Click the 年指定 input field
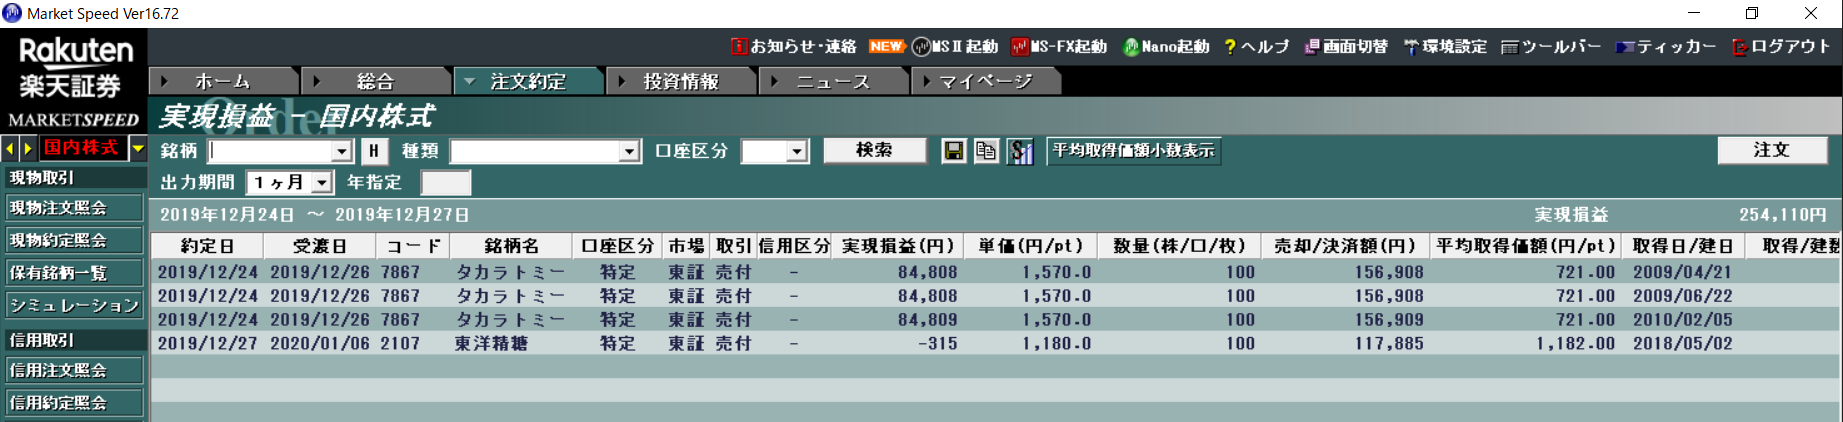Viewport: 1843px width, 422px height. (446, 182)
